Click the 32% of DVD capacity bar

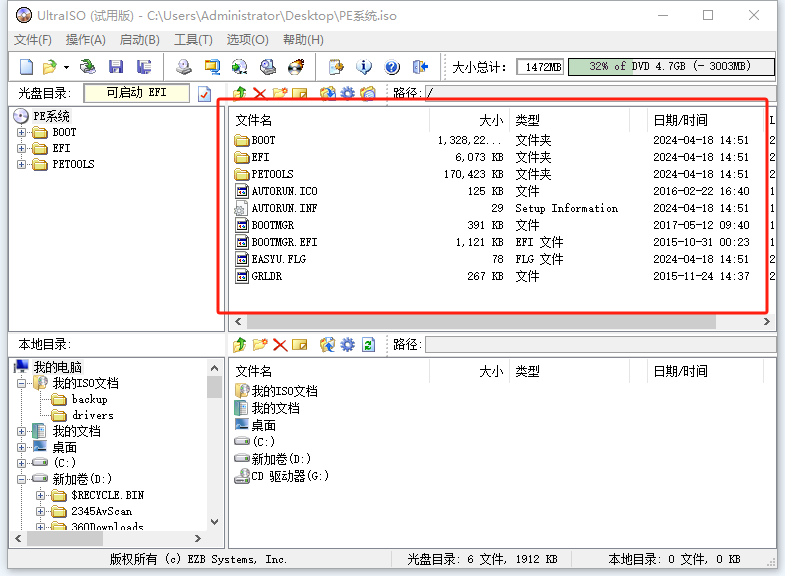pos(671,67)
